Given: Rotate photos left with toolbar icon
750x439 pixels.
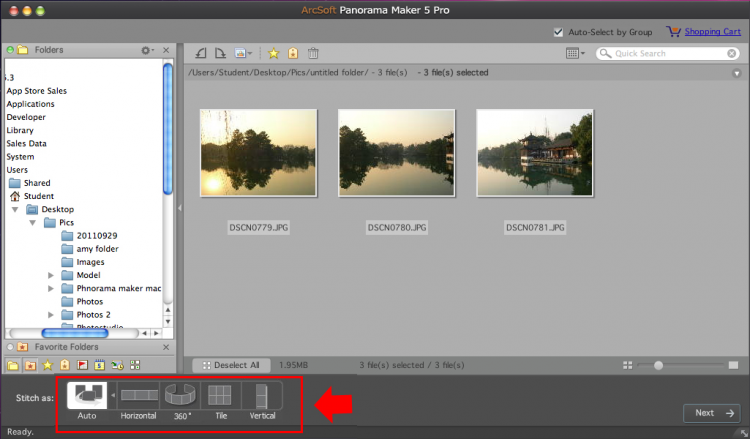Looking at the screenshot, I should coord(201,53).
